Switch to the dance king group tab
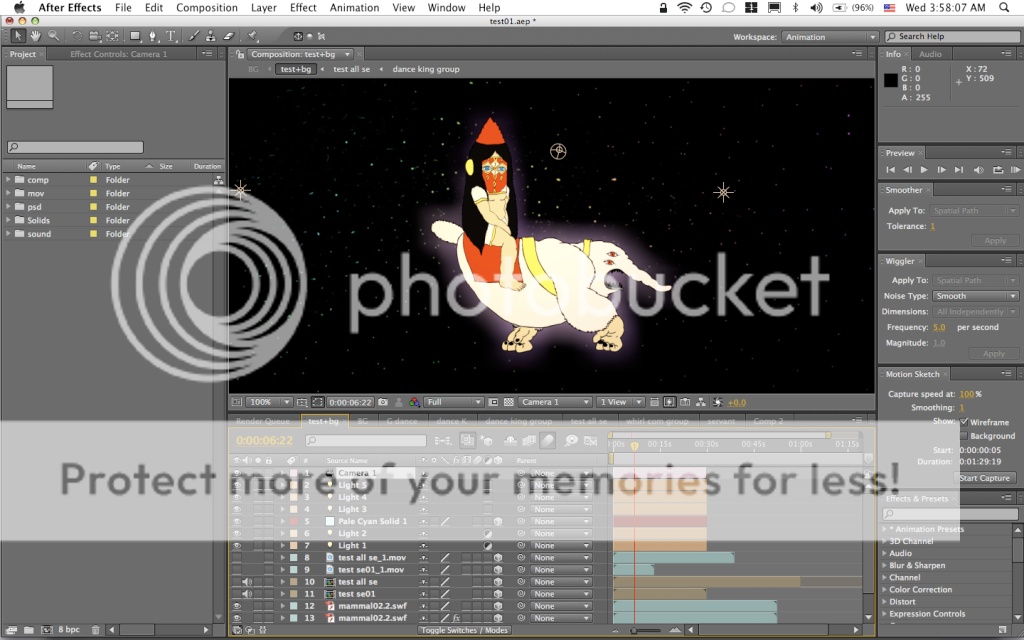 426,69
